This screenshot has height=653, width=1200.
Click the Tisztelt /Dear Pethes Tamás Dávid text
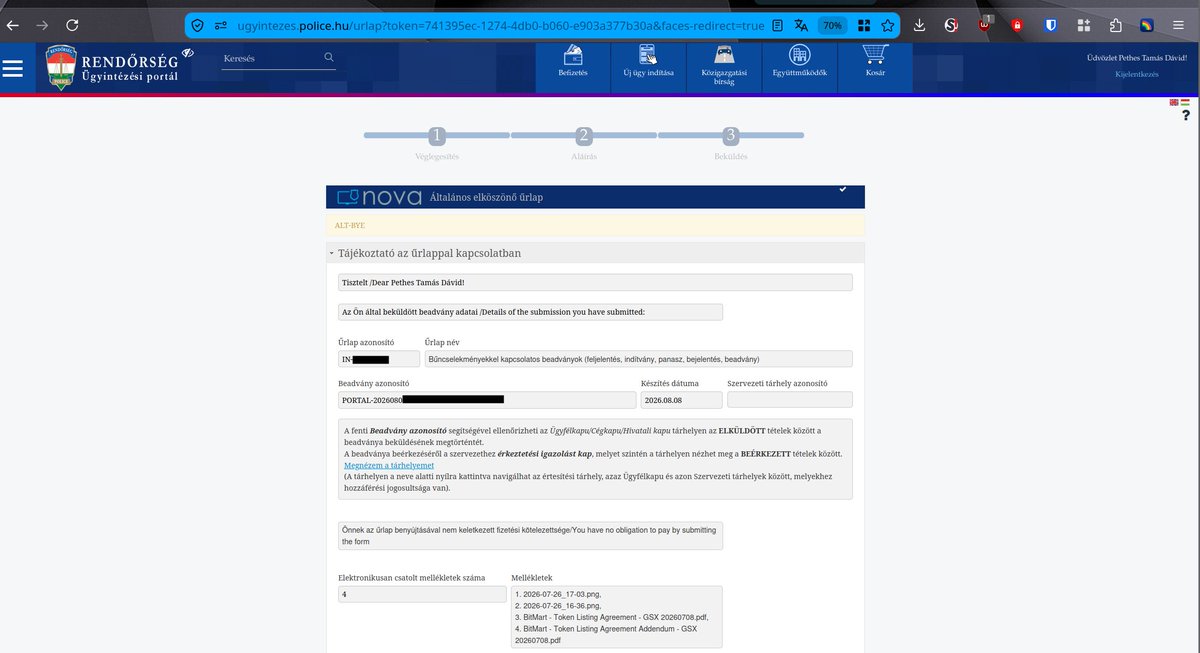point(403,283)
